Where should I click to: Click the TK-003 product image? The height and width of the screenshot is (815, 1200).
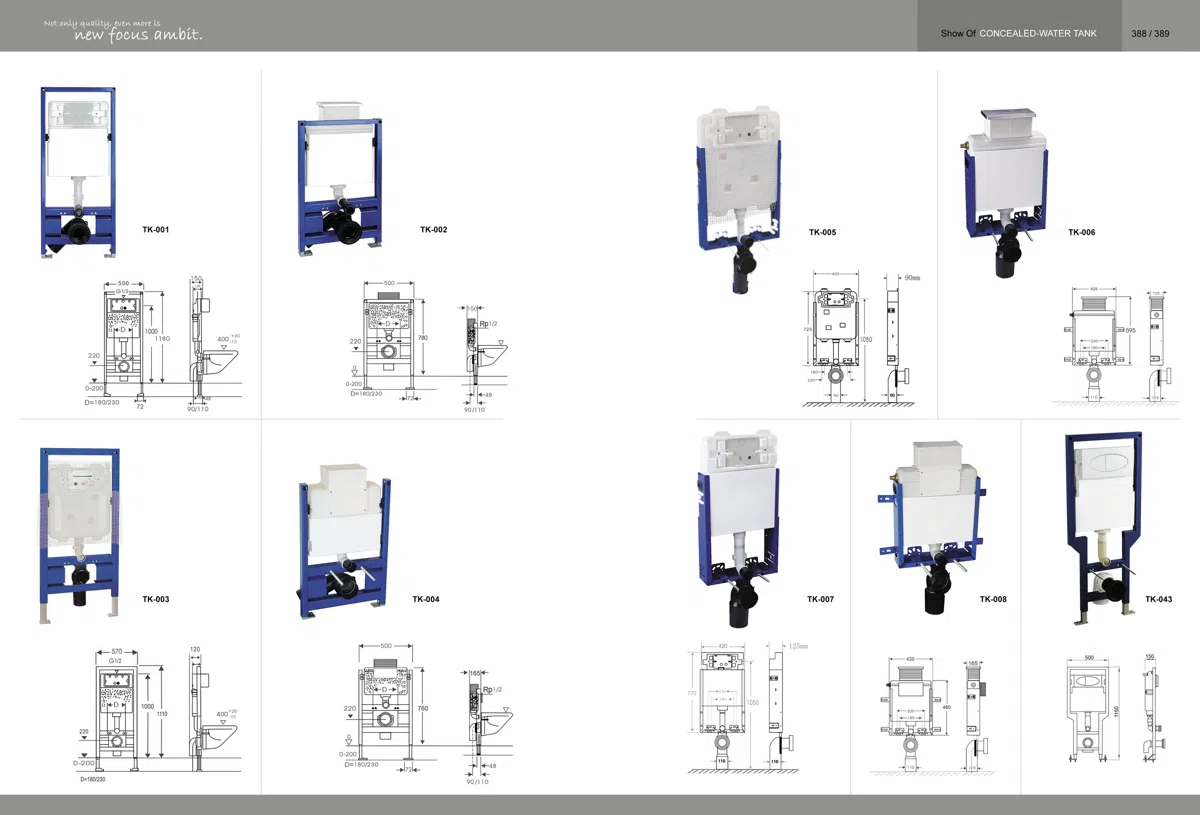79,535
